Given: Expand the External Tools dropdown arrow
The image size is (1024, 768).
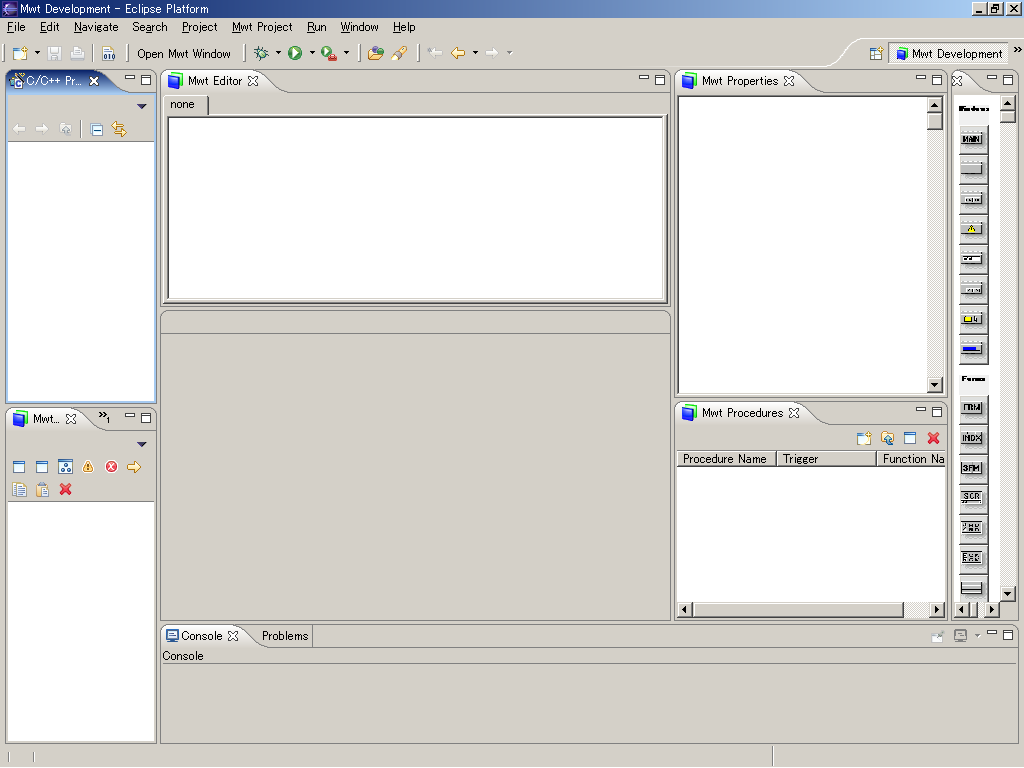Looking at the screenshot, I should 346,53.
